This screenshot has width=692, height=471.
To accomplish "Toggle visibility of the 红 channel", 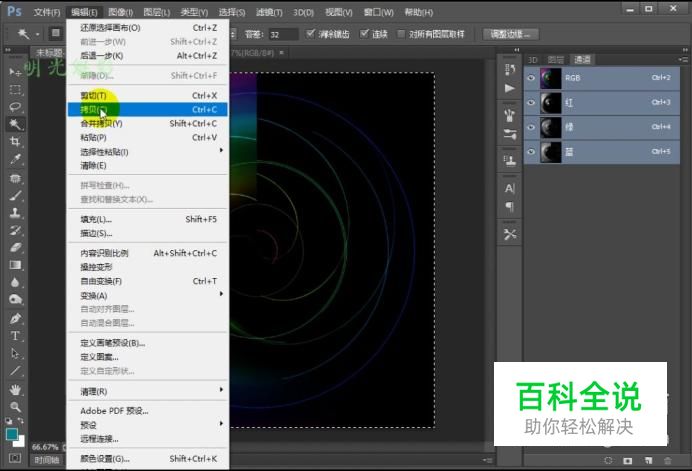I will coord(531,102).
